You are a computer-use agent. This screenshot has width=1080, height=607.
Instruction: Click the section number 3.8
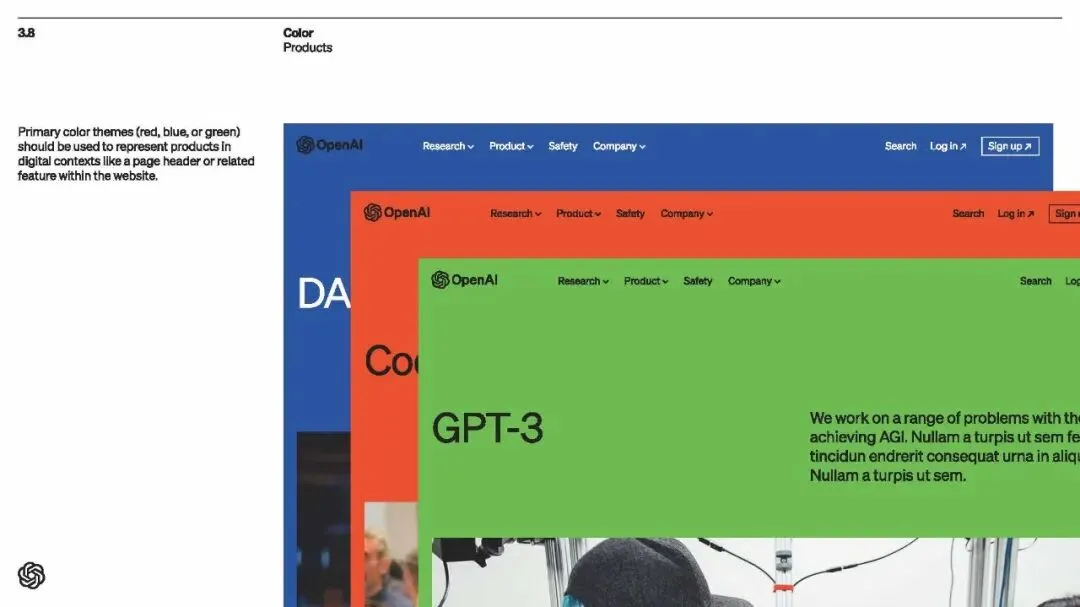click(x=26, y=32)
